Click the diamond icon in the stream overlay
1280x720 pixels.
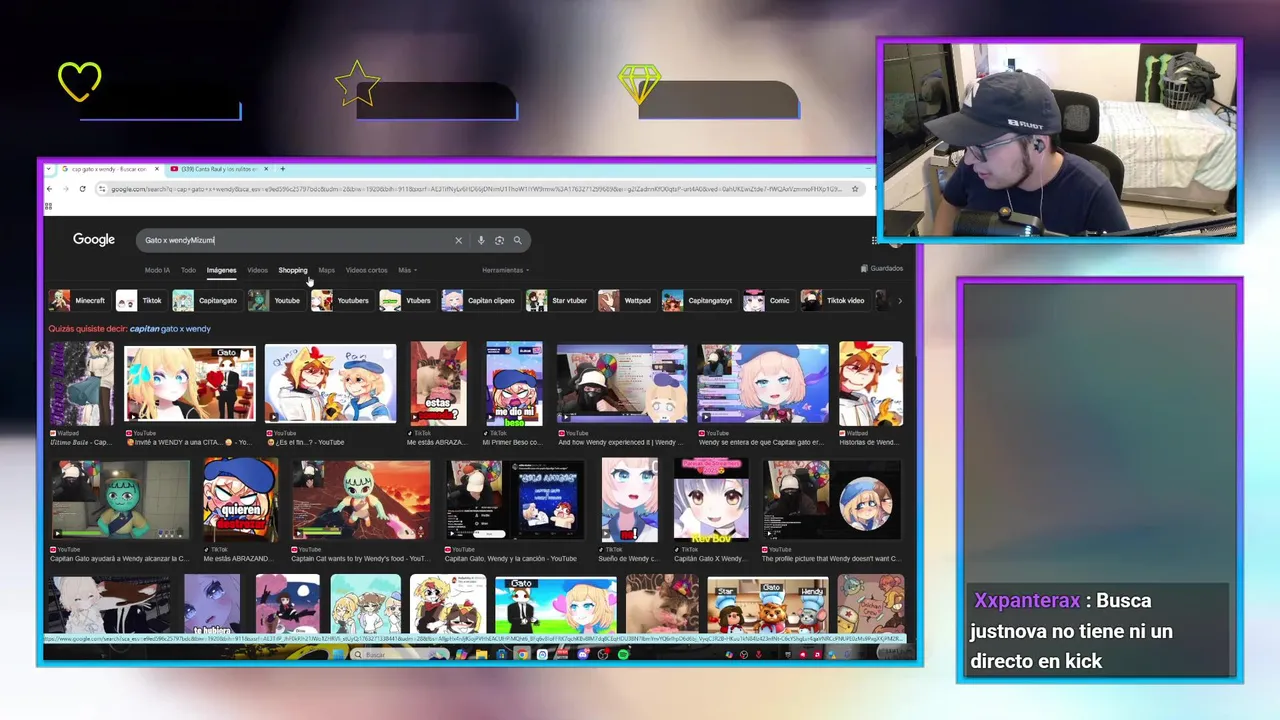click(x=639, y=84)
